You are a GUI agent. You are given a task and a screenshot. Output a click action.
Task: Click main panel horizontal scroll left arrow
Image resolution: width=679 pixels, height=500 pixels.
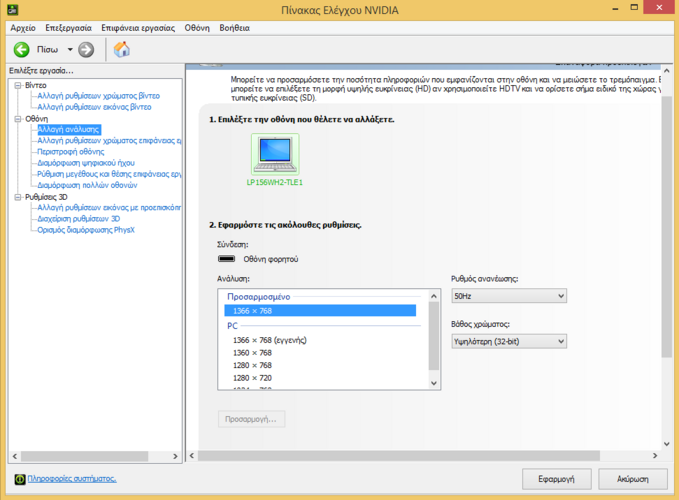(x=192, y=455)
